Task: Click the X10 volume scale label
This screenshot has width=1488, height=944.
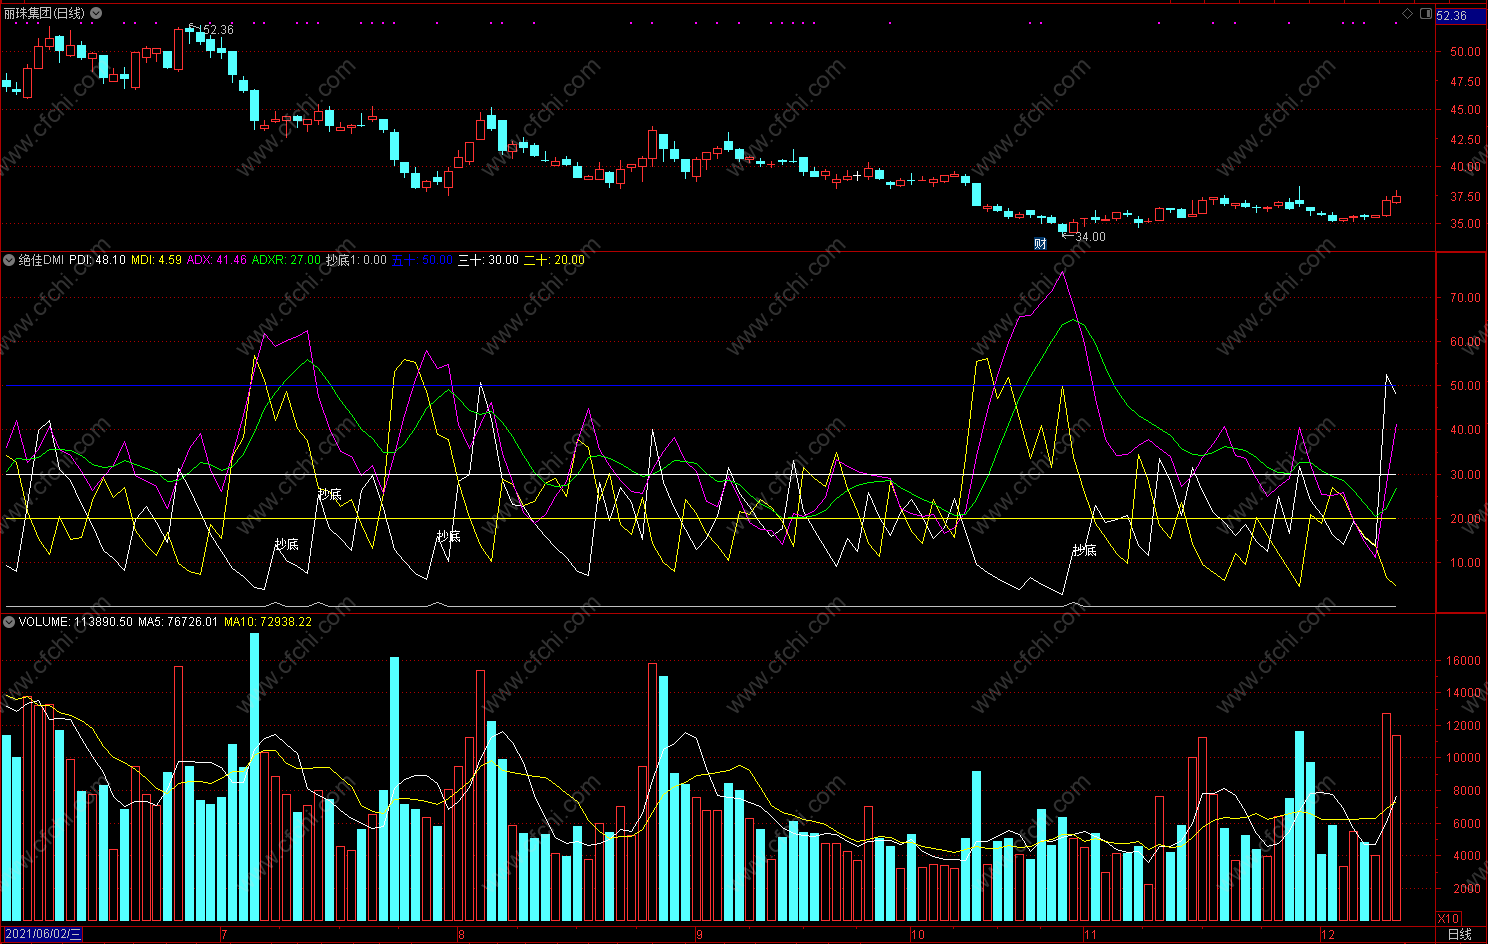Action: point(1448,918)
